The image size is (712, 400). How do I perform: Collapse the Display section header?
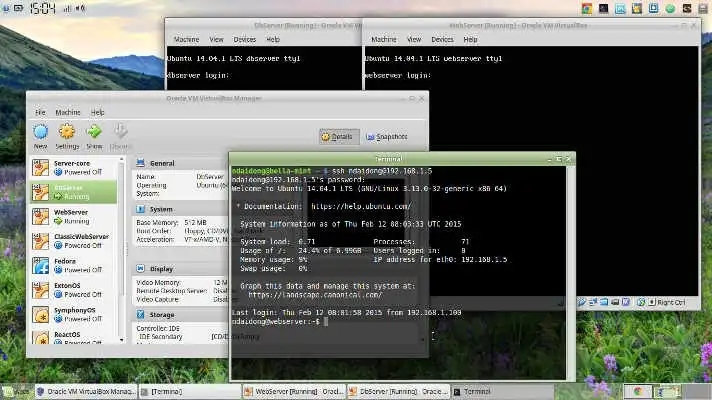tap(161, 269)
